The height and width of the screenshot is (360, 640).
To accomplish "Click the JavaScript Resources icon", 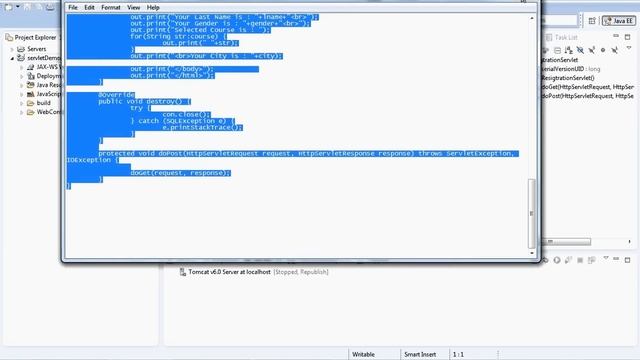I will (x=31, y=94).
